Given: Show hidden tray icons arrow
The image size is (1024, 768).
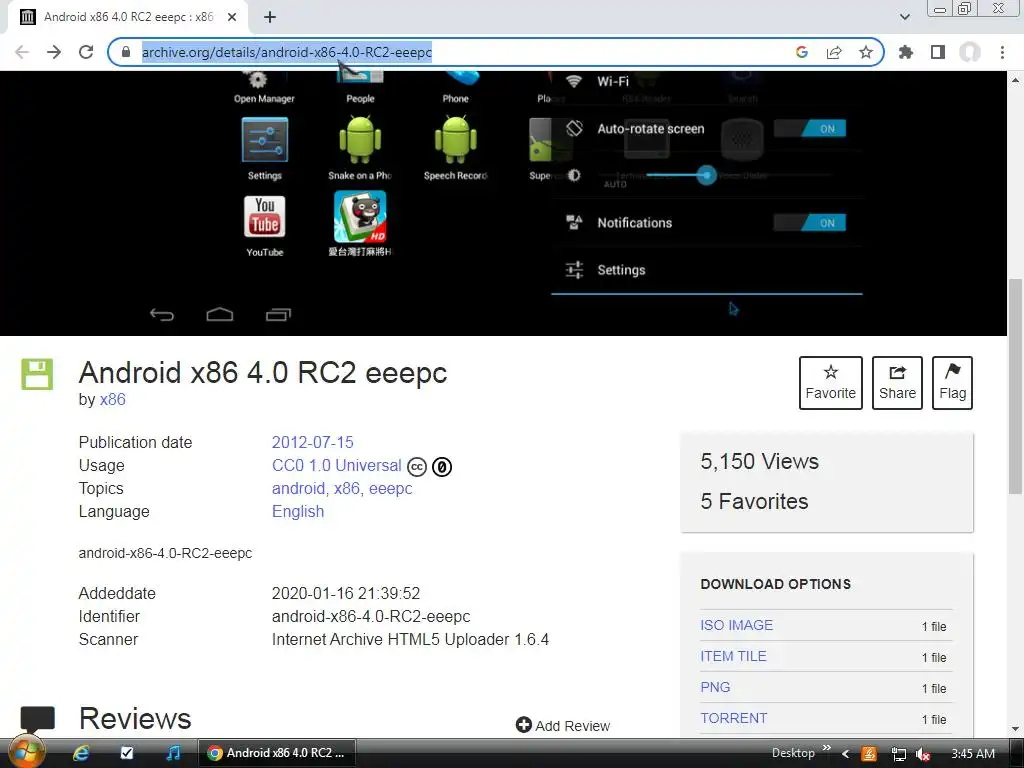Looking at the screenshot, I should click(845, 754).
